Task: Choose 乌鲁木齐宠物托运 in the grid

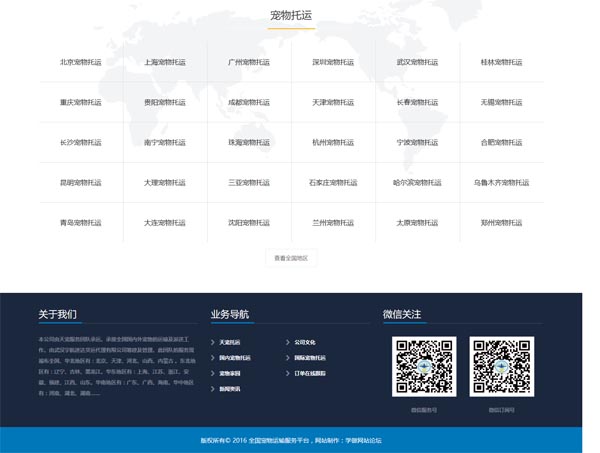Action: click(501, 183)
